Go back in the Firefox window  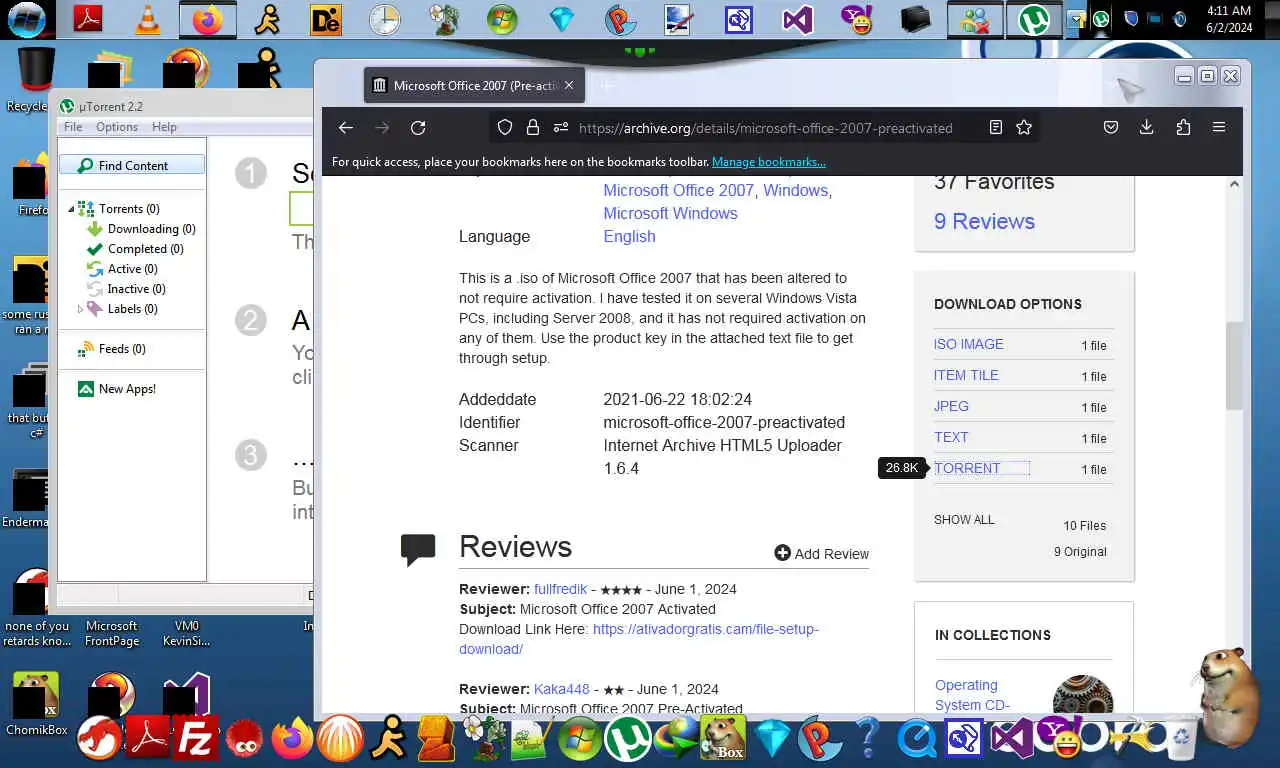(346, 127)
